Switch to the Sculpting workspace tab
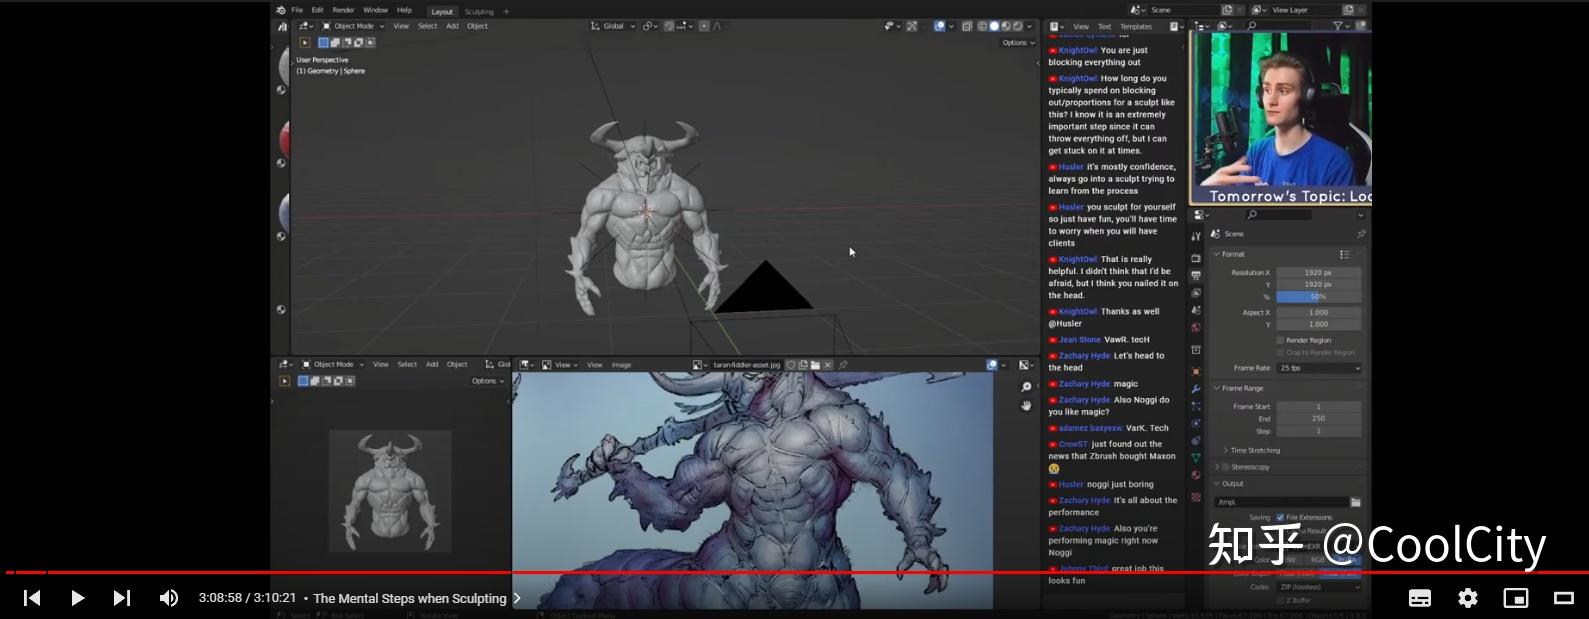 point(479,12)
